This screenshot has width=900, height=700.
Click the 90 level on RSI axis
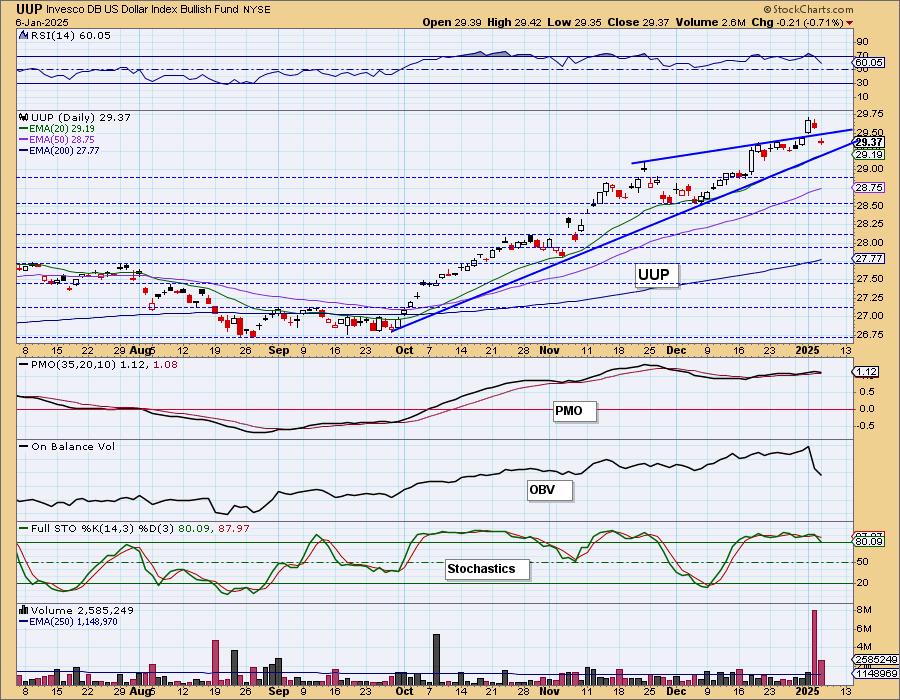(862, 41)
